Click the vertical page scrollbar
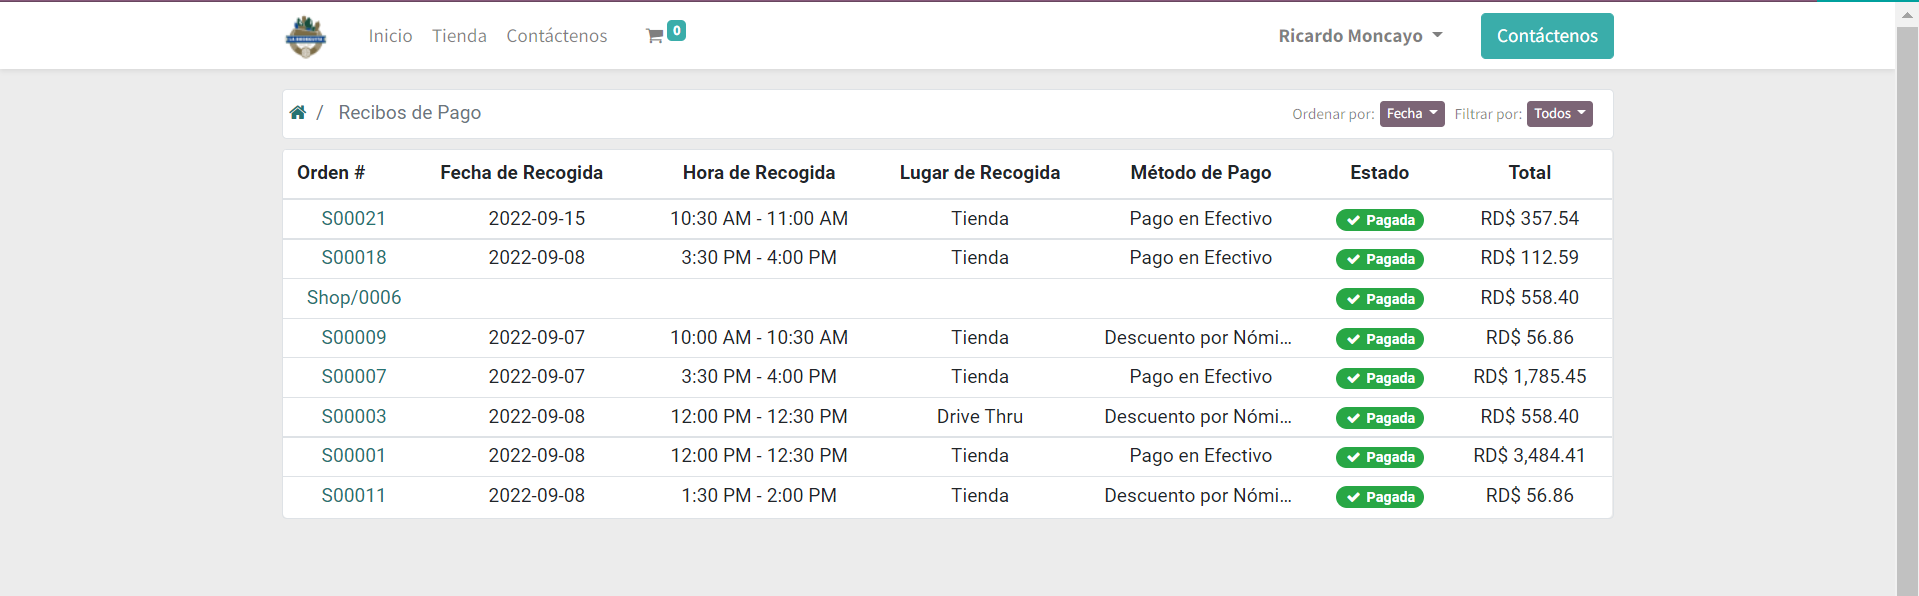 (1906, 300)
